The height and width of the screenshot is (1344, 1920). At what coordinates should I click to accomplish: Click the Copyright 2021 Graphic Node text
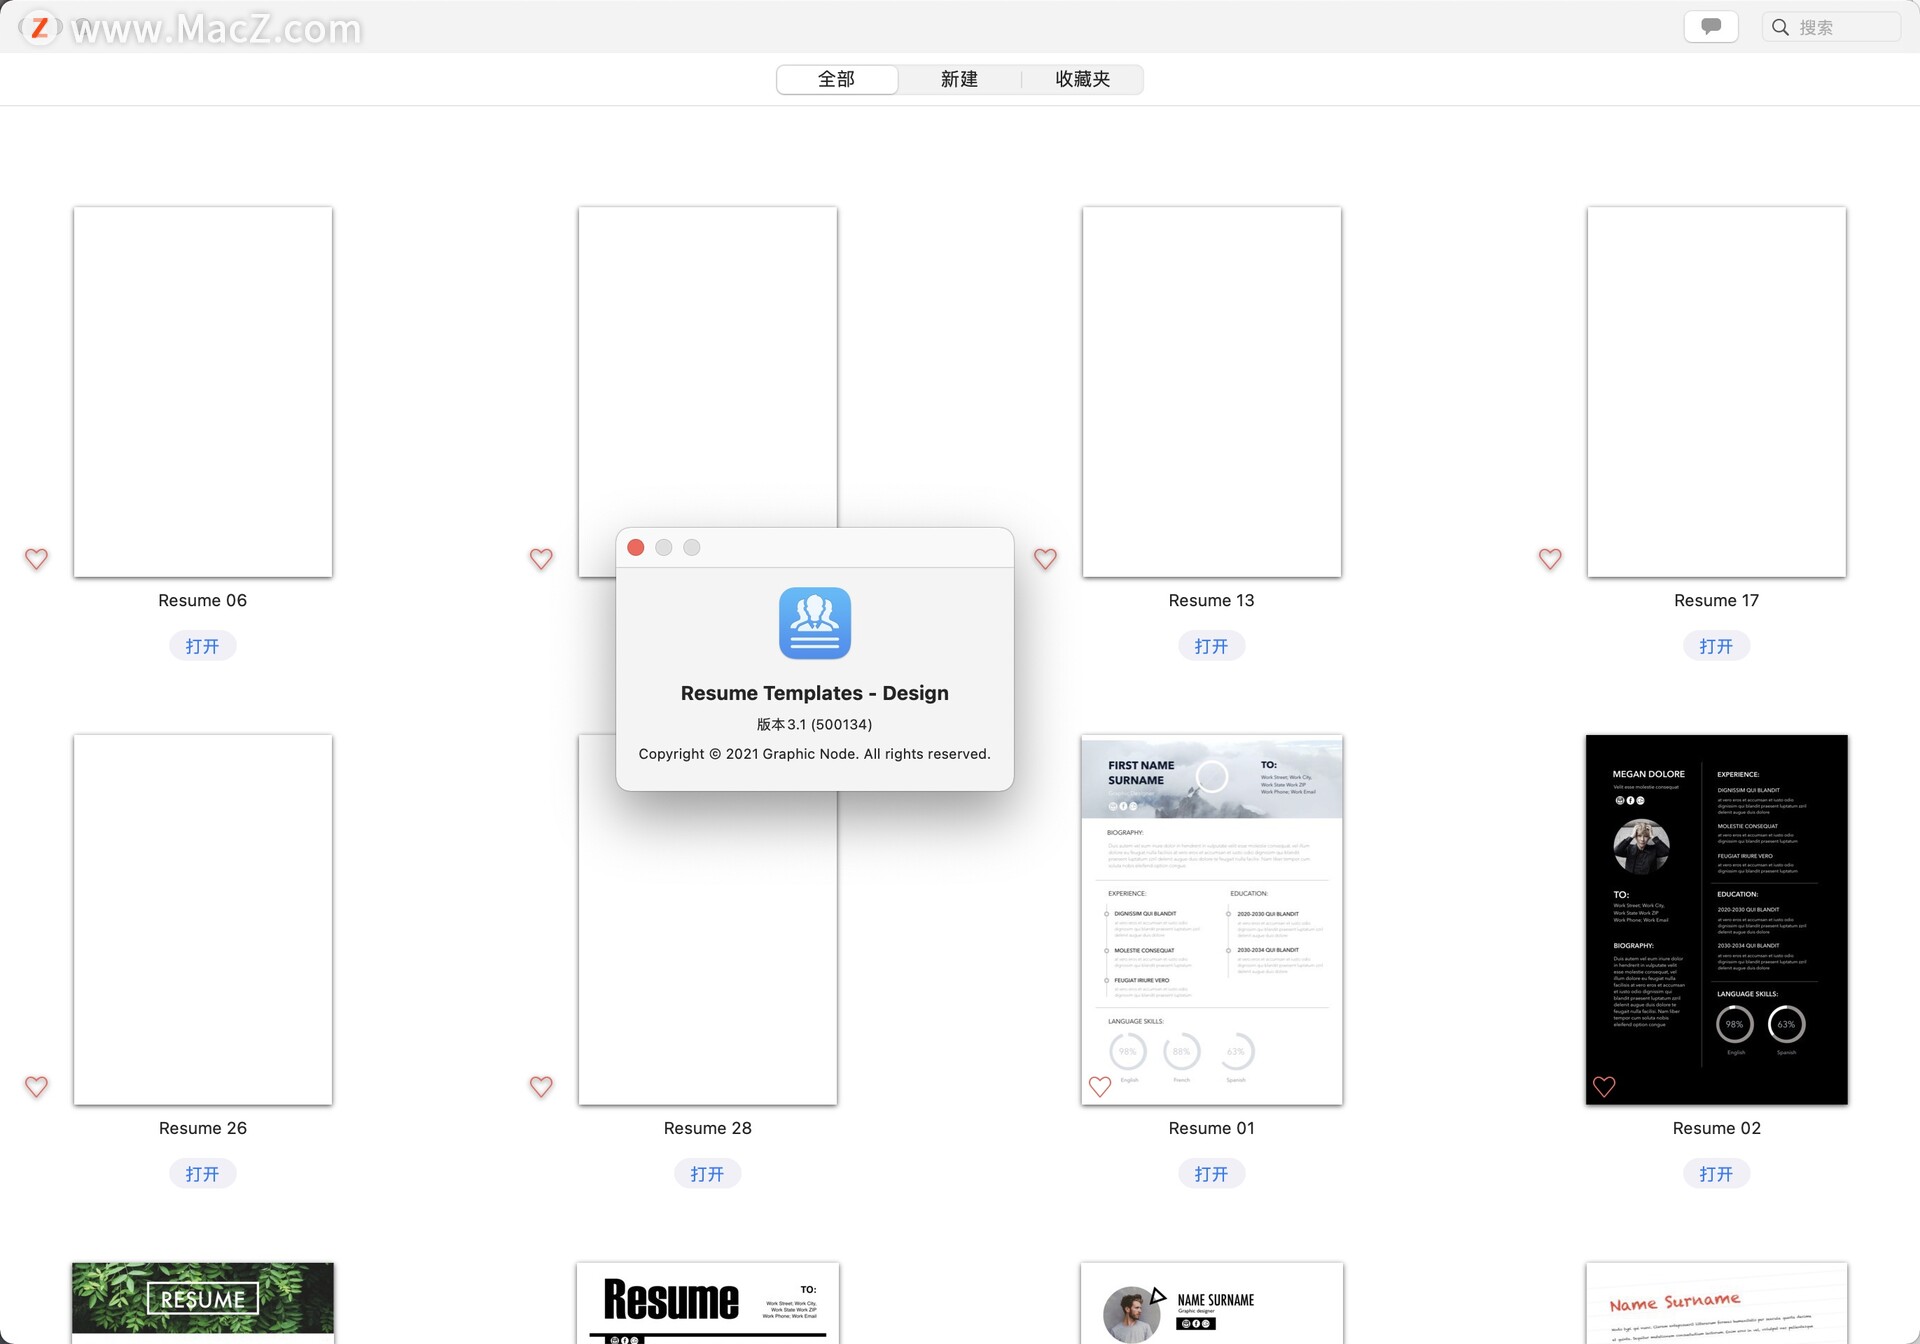(814, 754)
